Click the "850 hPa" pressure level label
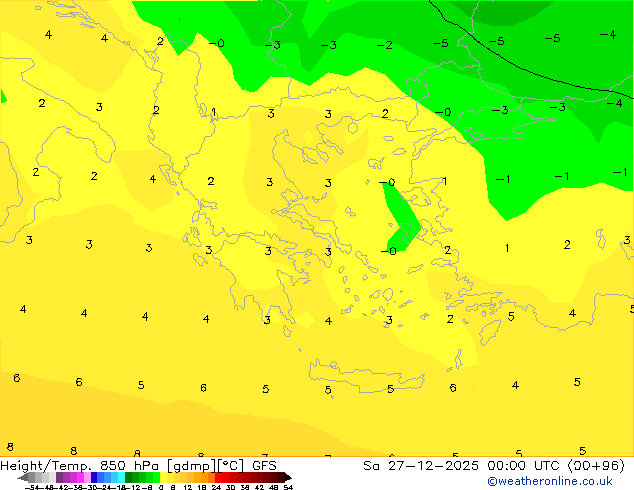Viewport: 634px width, 490px height. 129,466
